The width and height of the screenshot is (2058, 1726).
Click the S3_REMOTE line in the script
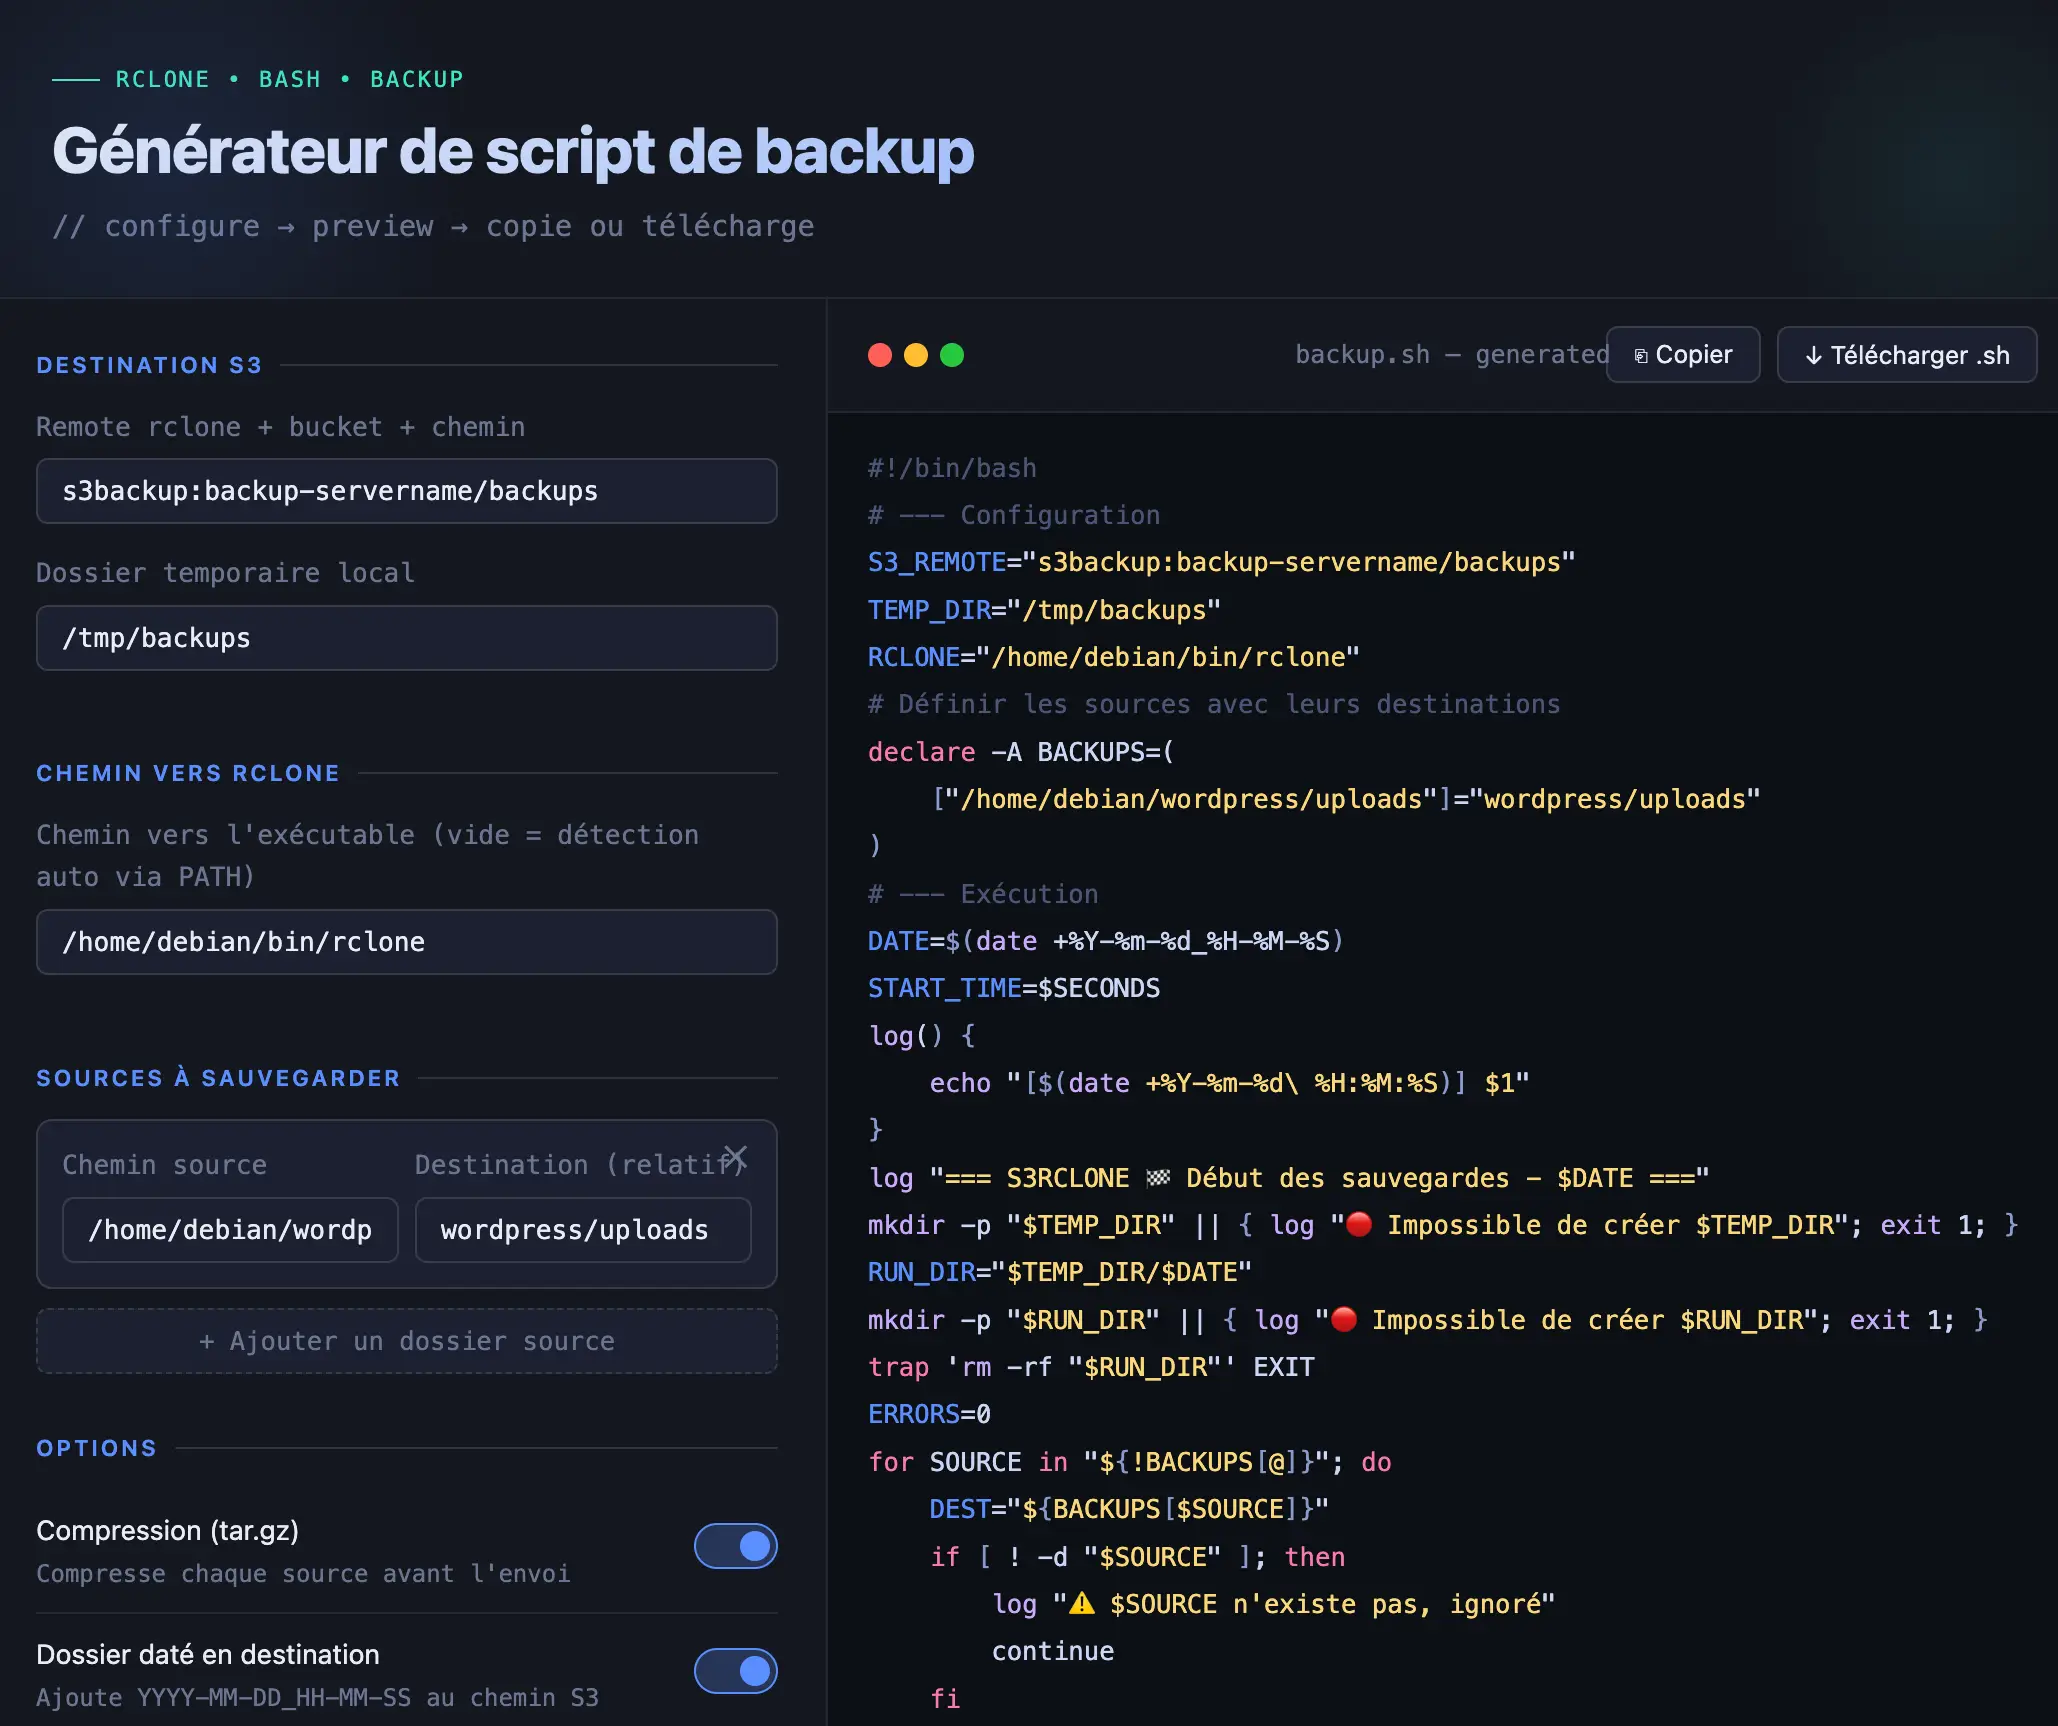(1221, 562)
